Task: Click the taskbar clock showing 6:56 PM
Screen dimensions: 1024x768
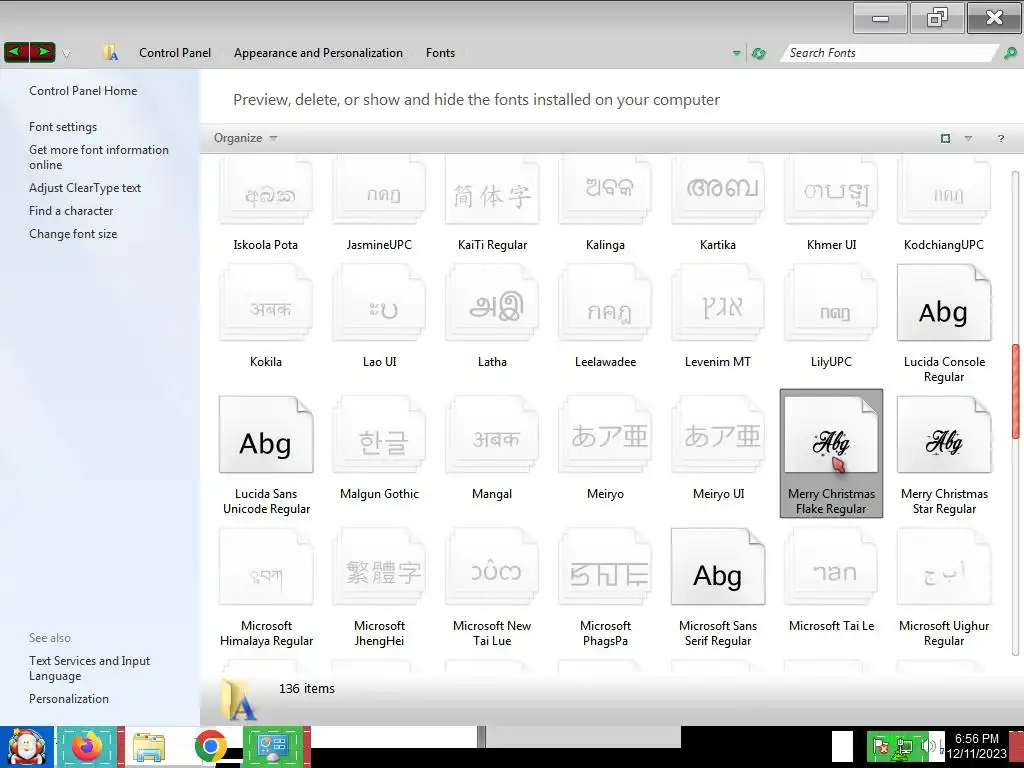Action: pos(977,746)
